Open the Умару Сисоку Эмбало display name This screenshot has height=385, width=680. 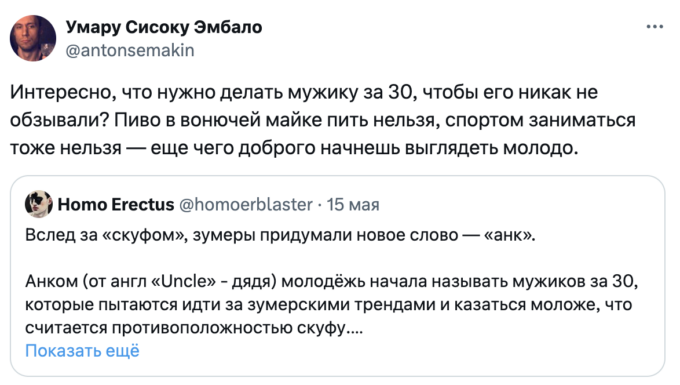164,27
